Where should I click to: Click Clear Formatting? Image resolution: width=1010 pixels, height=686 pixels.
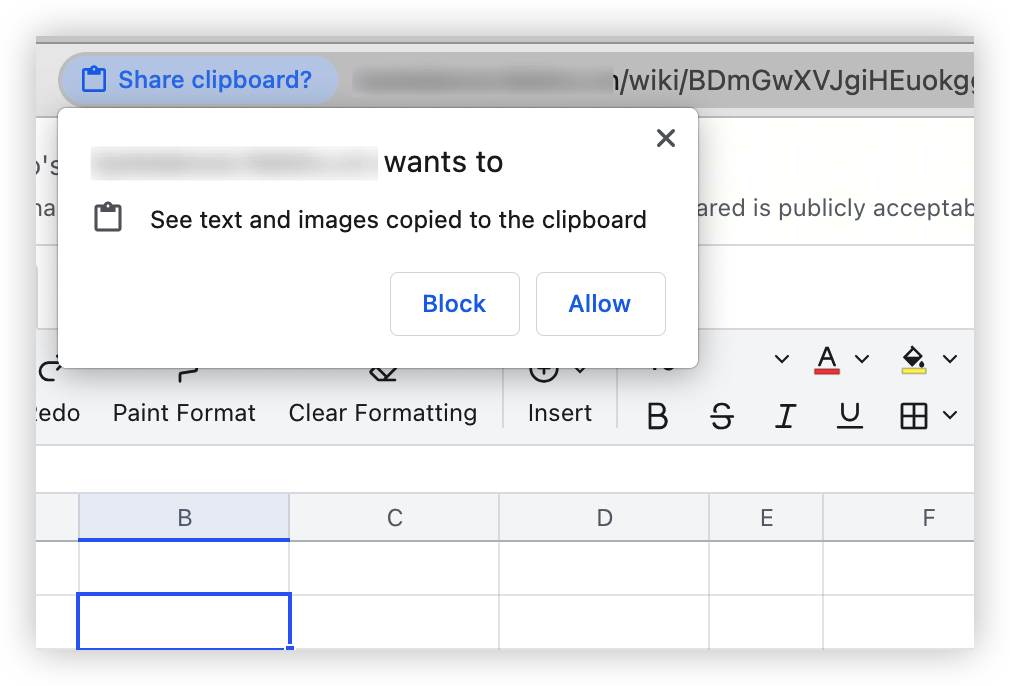(x=383, y=412)
